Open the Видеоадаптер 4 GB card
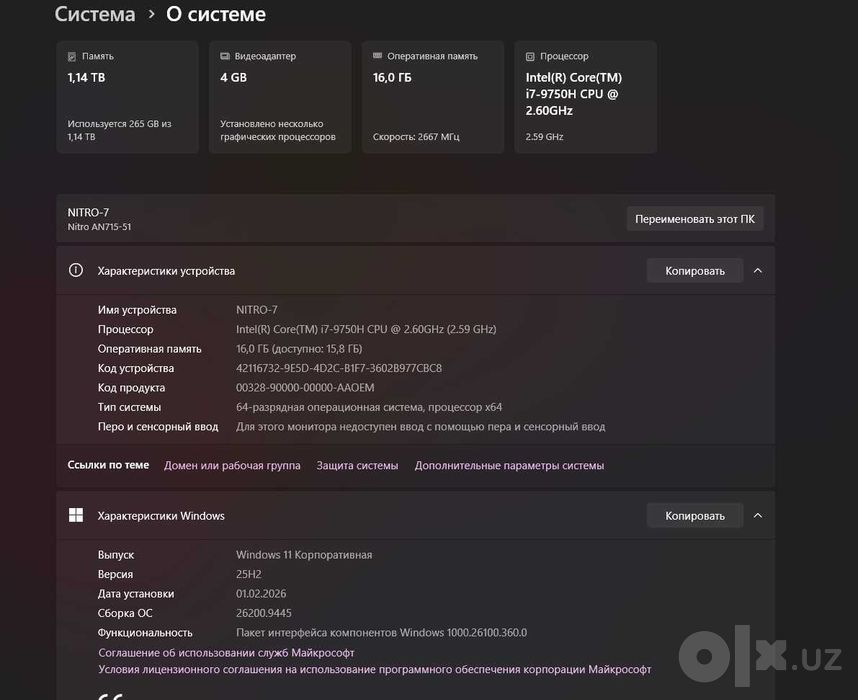 (280, 97)
